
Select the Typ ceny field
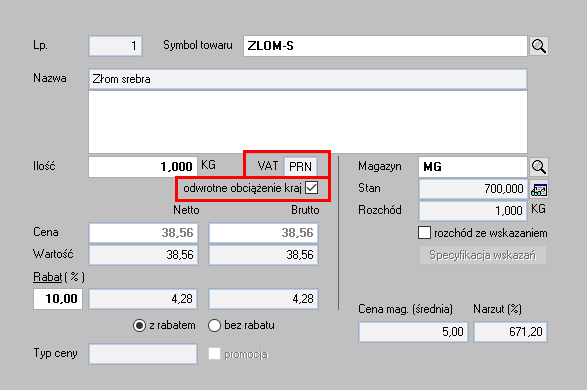coord(143,354)
